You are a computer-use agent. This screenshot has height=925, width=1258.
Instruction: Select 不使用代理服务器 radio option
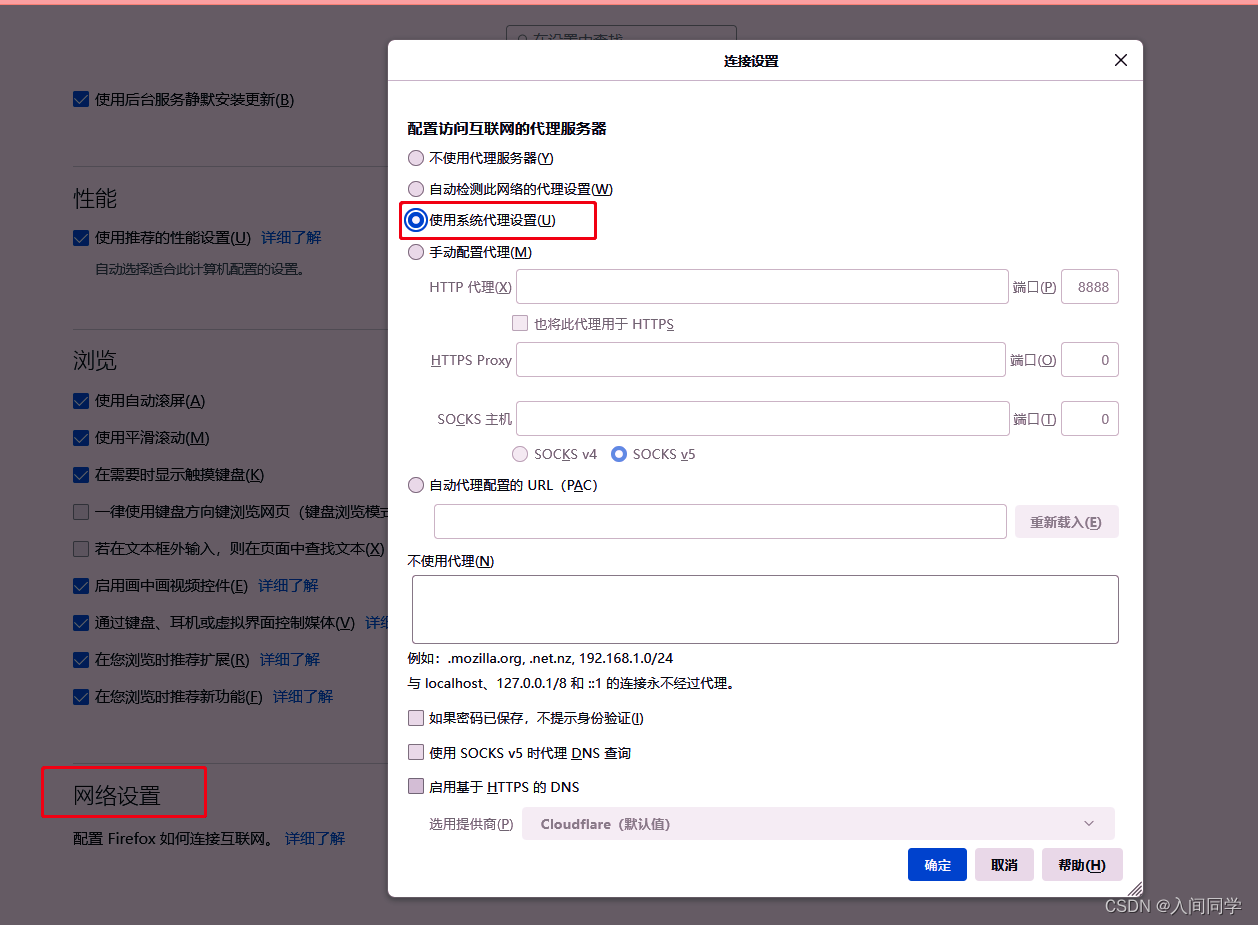click(416, 158)
